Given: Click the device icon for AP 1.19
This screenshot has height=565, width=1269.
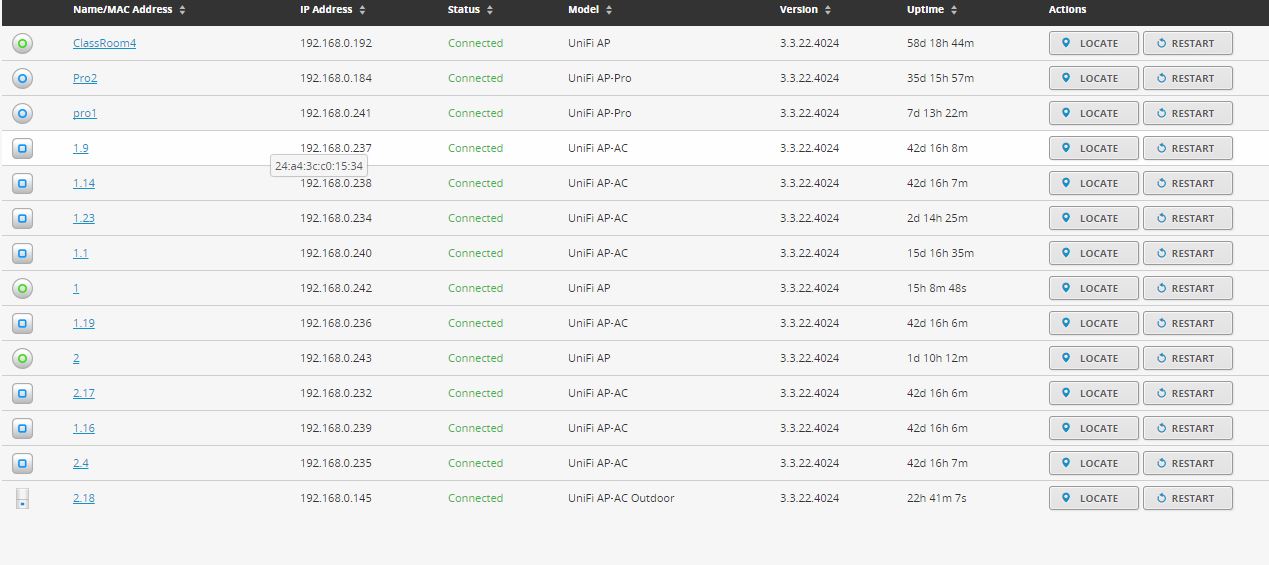Looking at the screenshot, I should 23,324.
